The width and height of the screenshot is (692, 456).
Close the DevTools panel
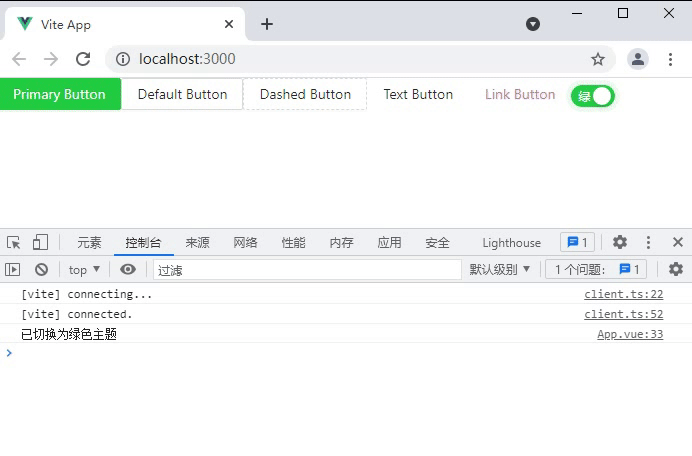678,242
